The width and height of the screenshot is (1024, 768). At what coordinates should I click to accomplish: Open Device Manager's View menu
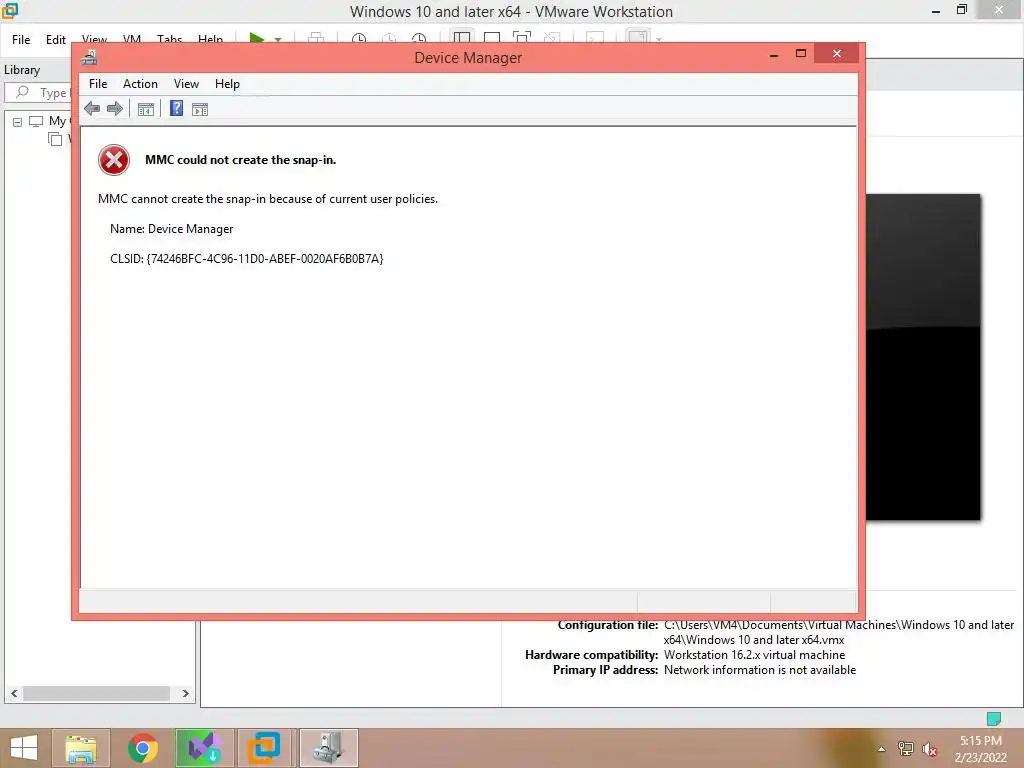[186, 84]
